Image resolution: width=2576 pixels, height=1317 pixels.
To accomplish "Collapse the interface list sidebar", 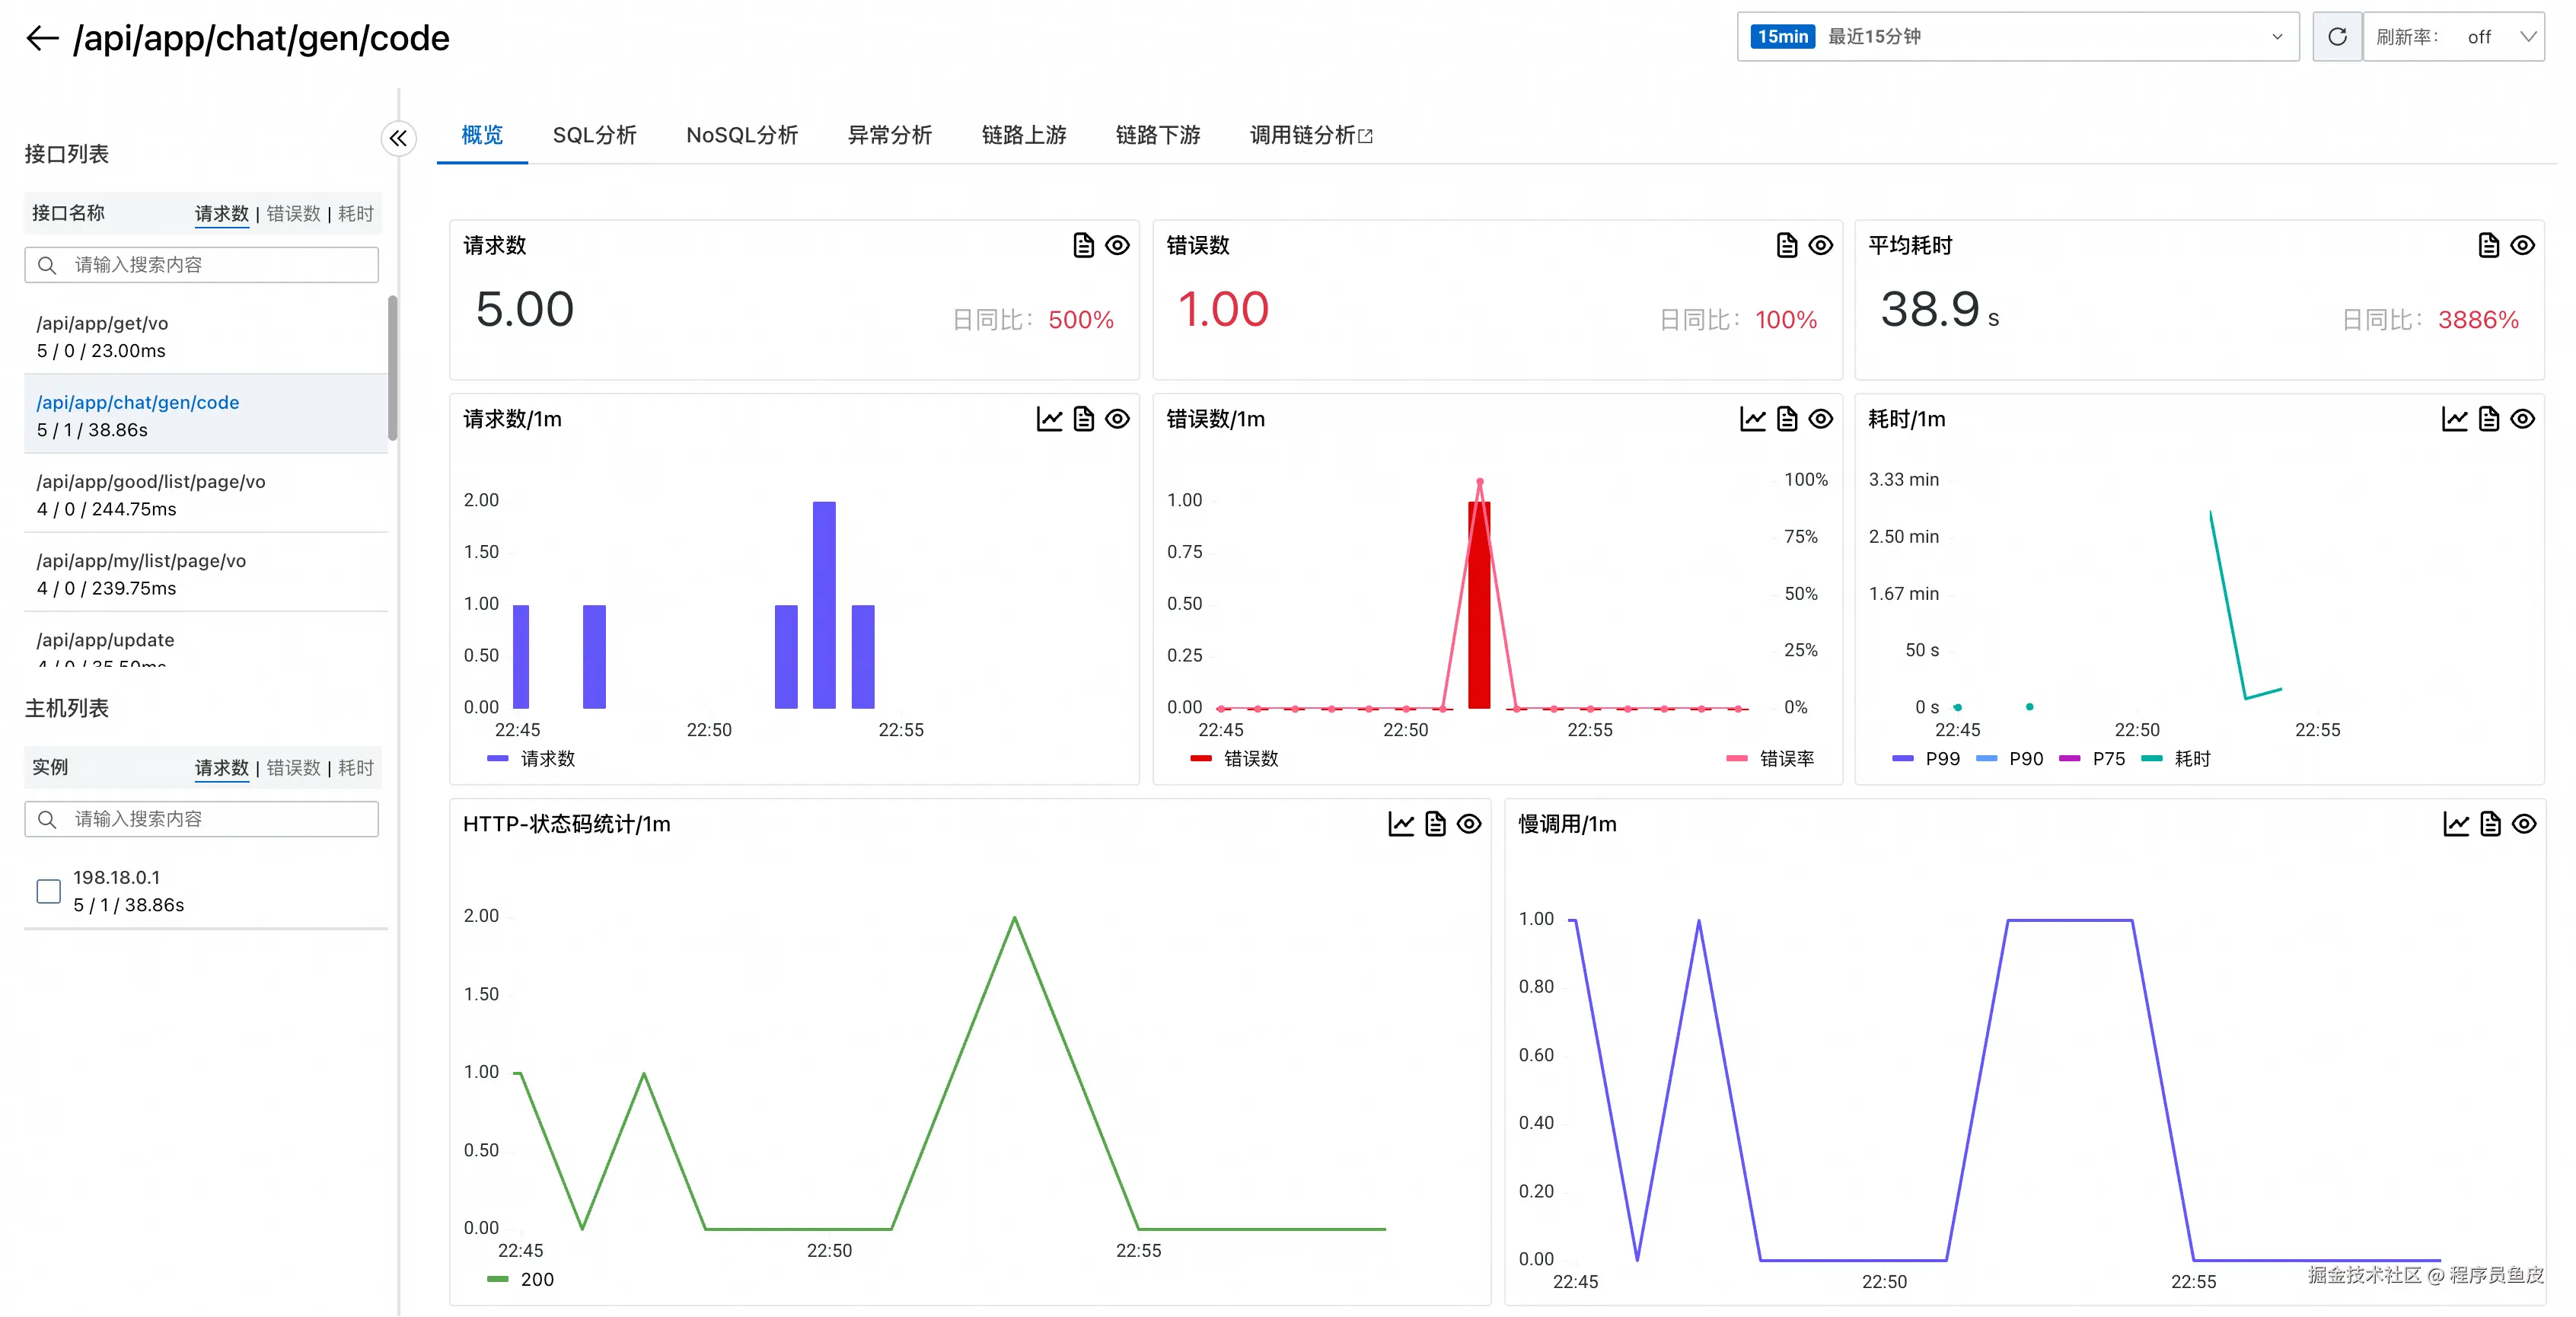I will [x=398, y=138].
